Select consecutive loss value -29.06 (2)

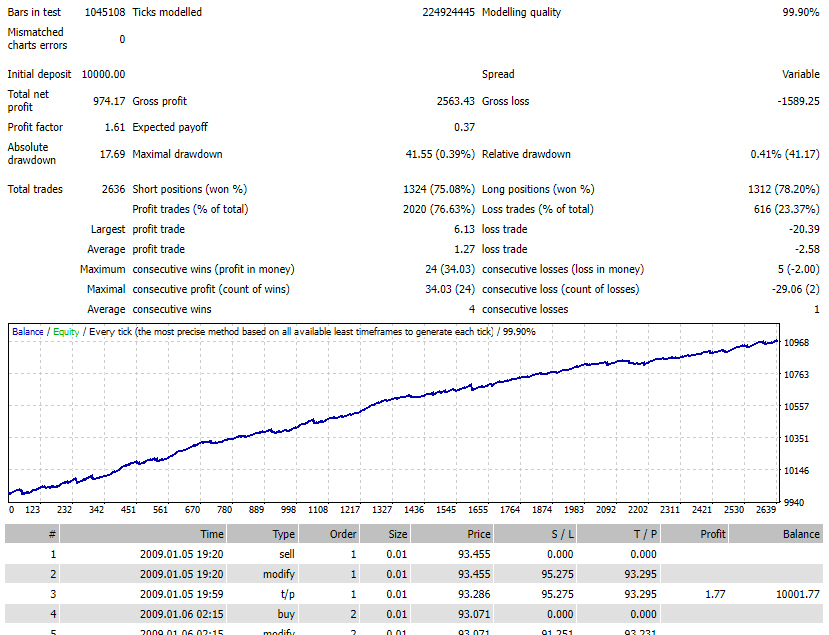[x=795, y=289]
